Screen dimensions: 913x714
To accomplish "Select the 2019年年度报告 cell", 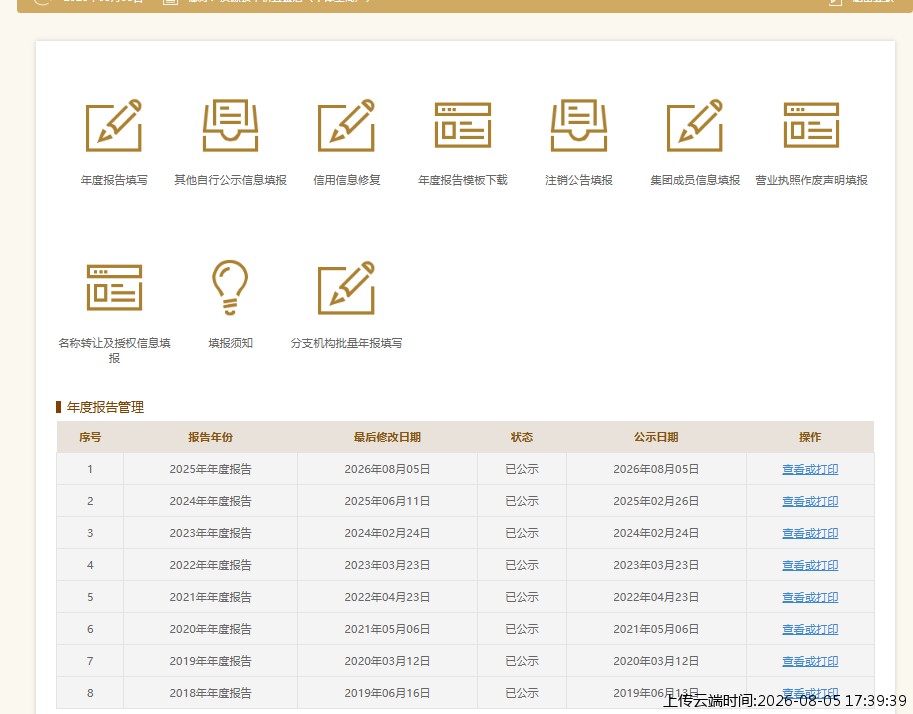I will click(210, 661).
